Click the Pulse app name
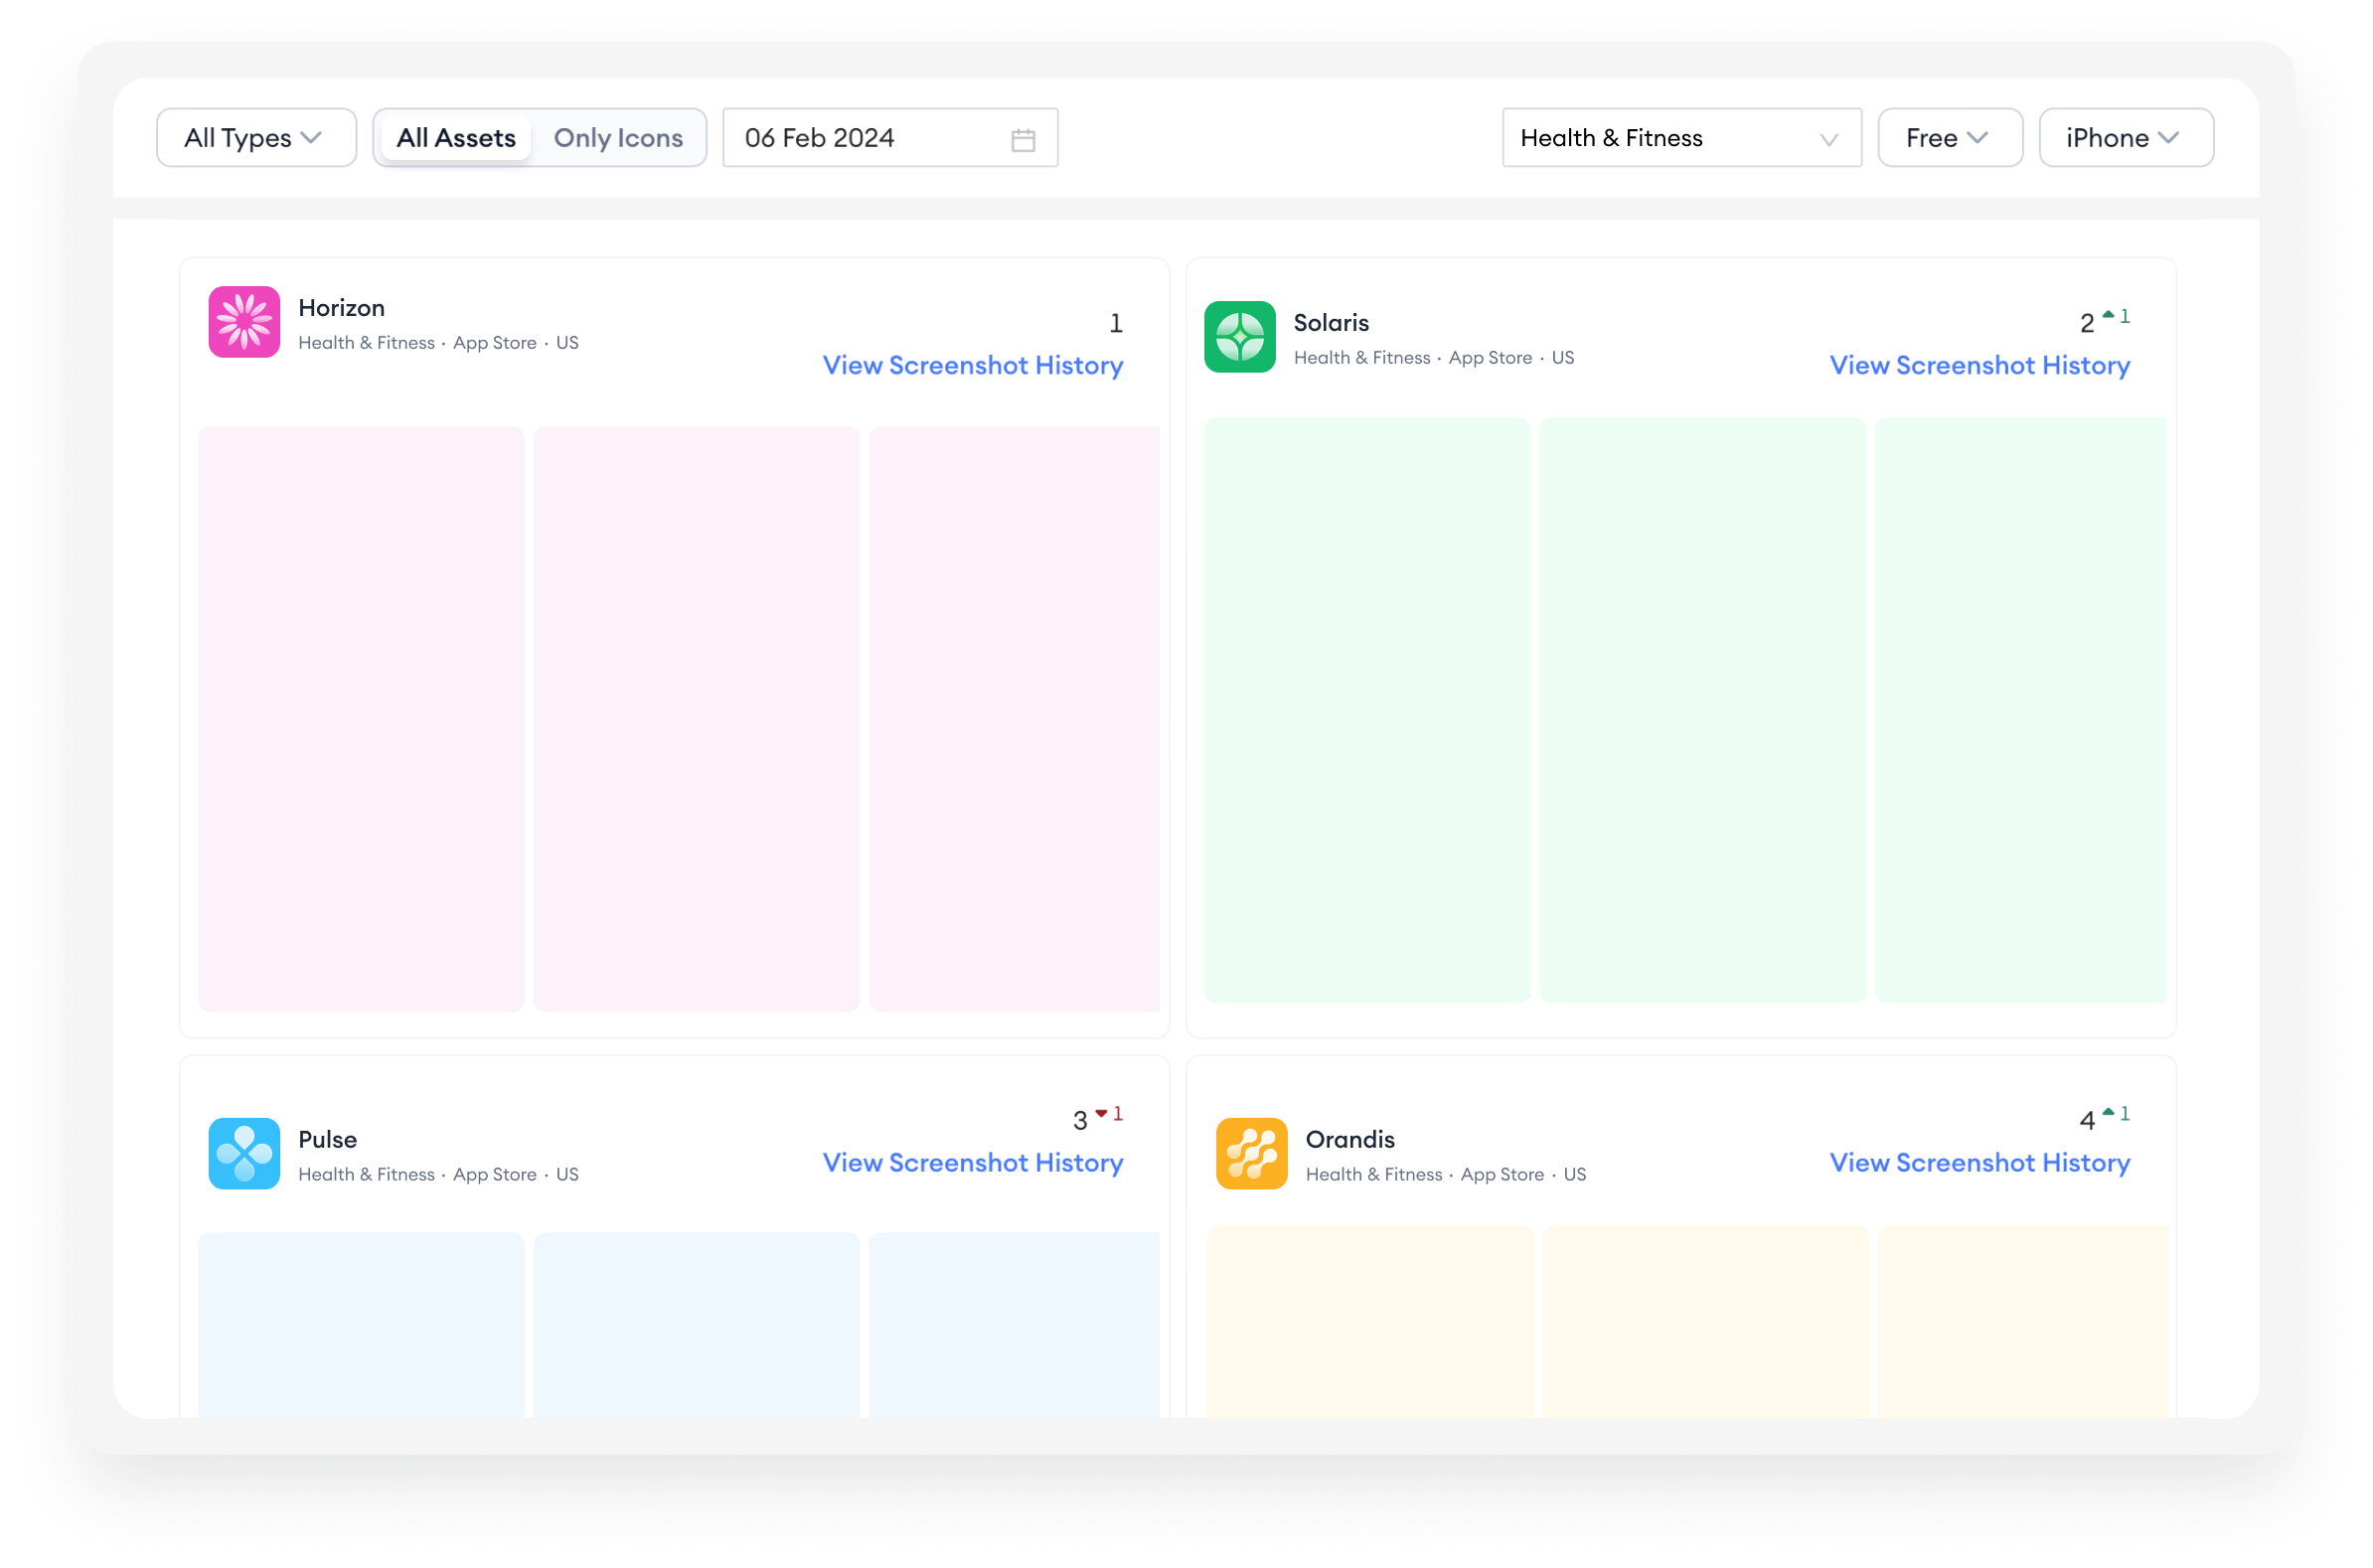 point(327,1139)
